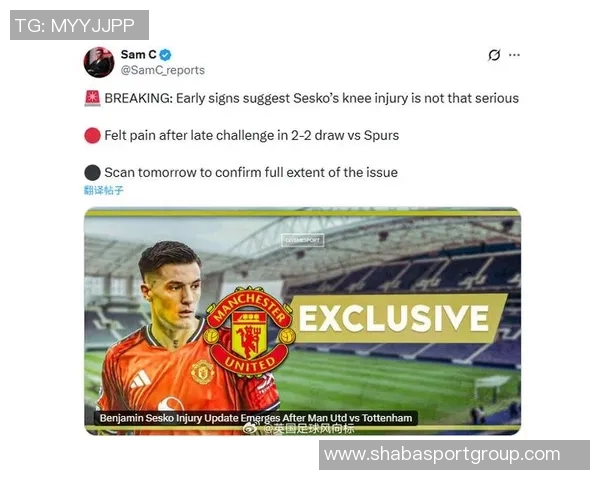Screen dimensions: 600x480
Task: Click the Sam C display name
Action: click(139, 55)
